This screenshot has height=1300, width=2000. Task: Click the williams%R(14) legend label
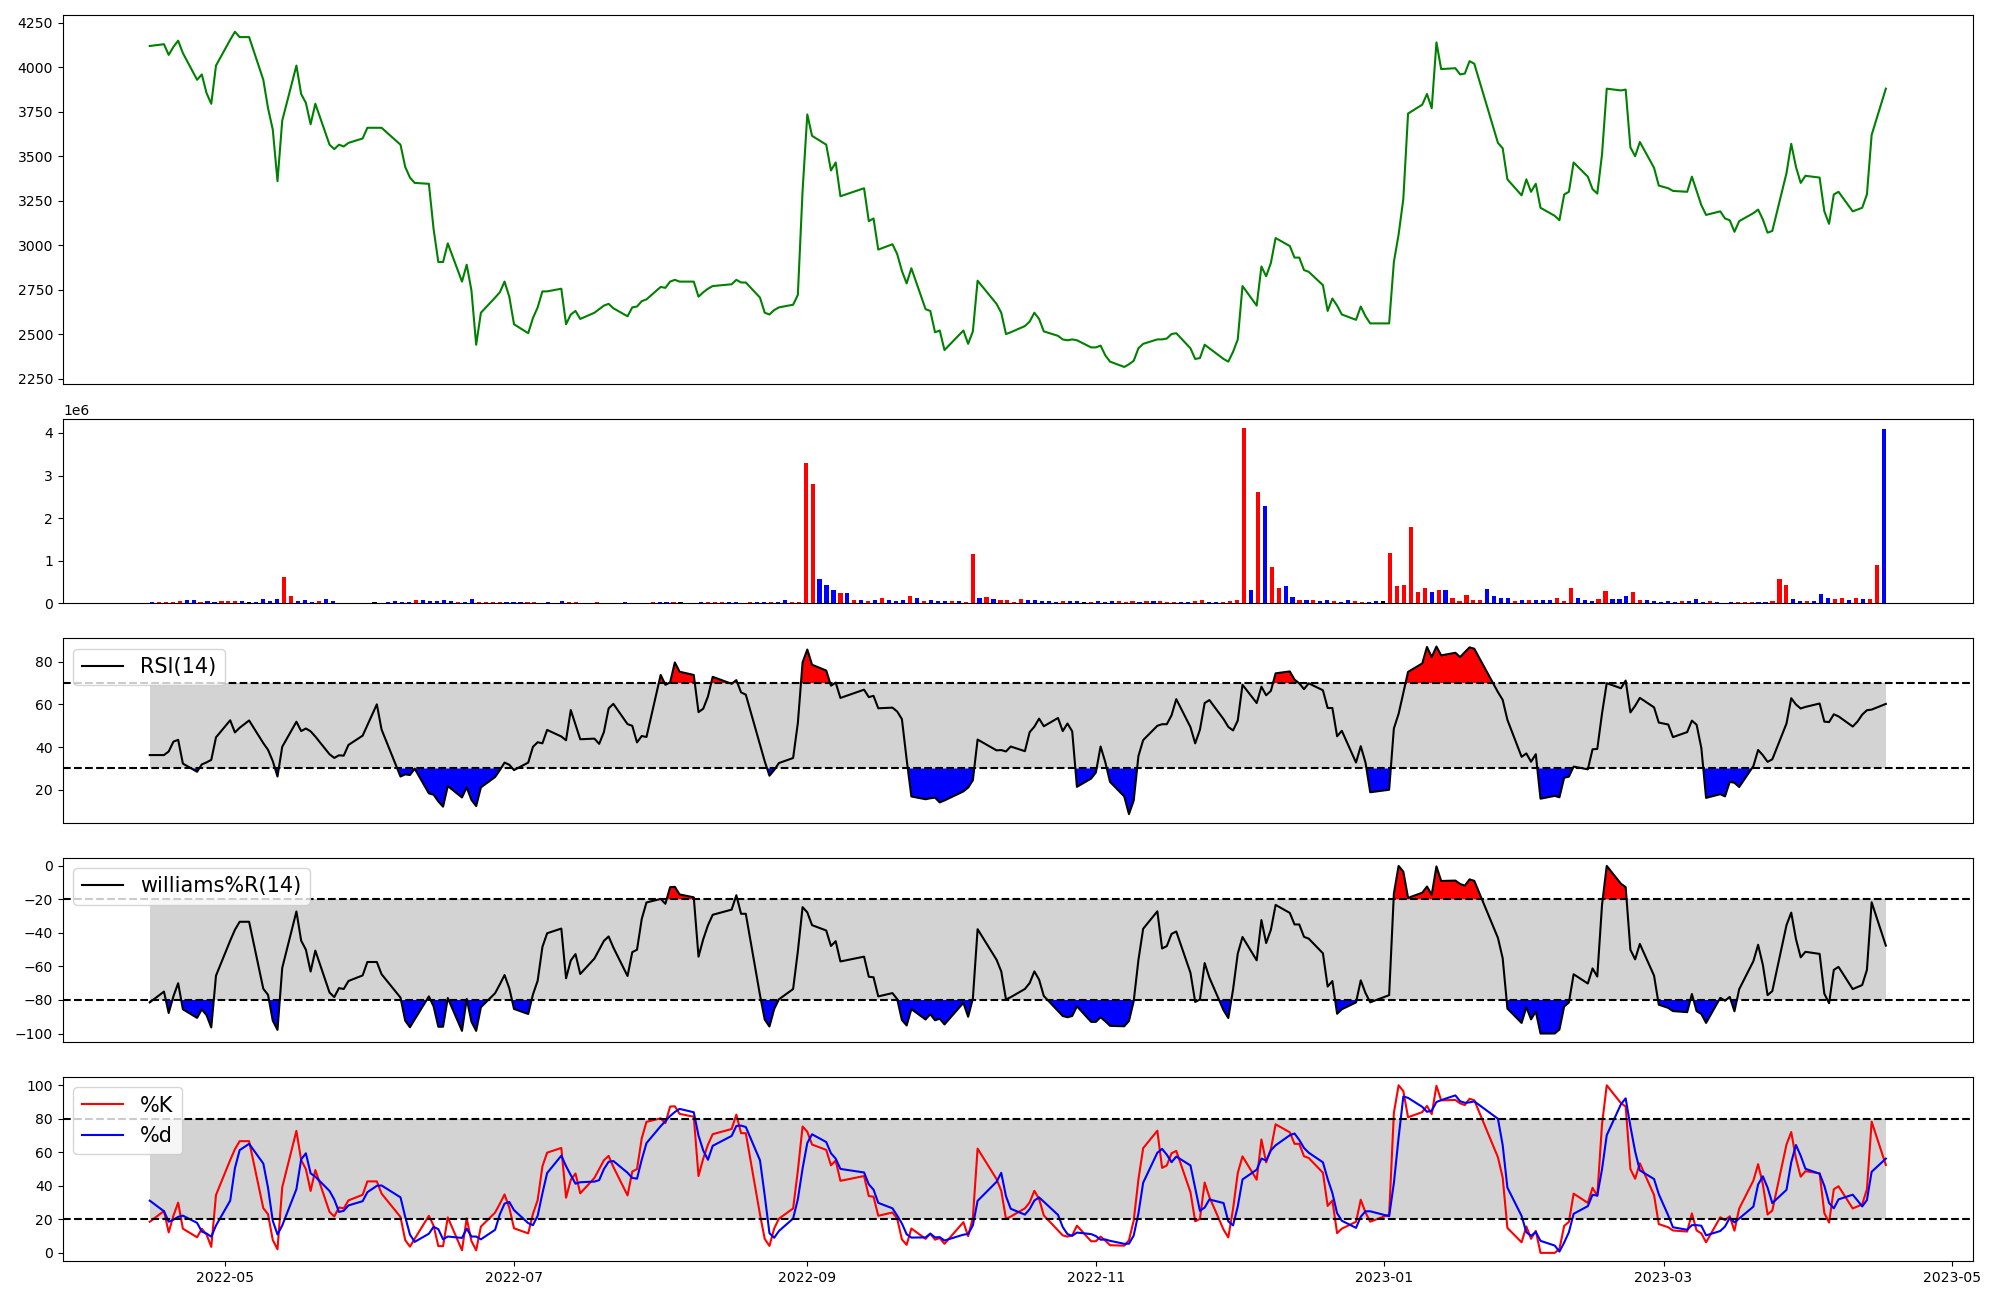click(221, 885)
